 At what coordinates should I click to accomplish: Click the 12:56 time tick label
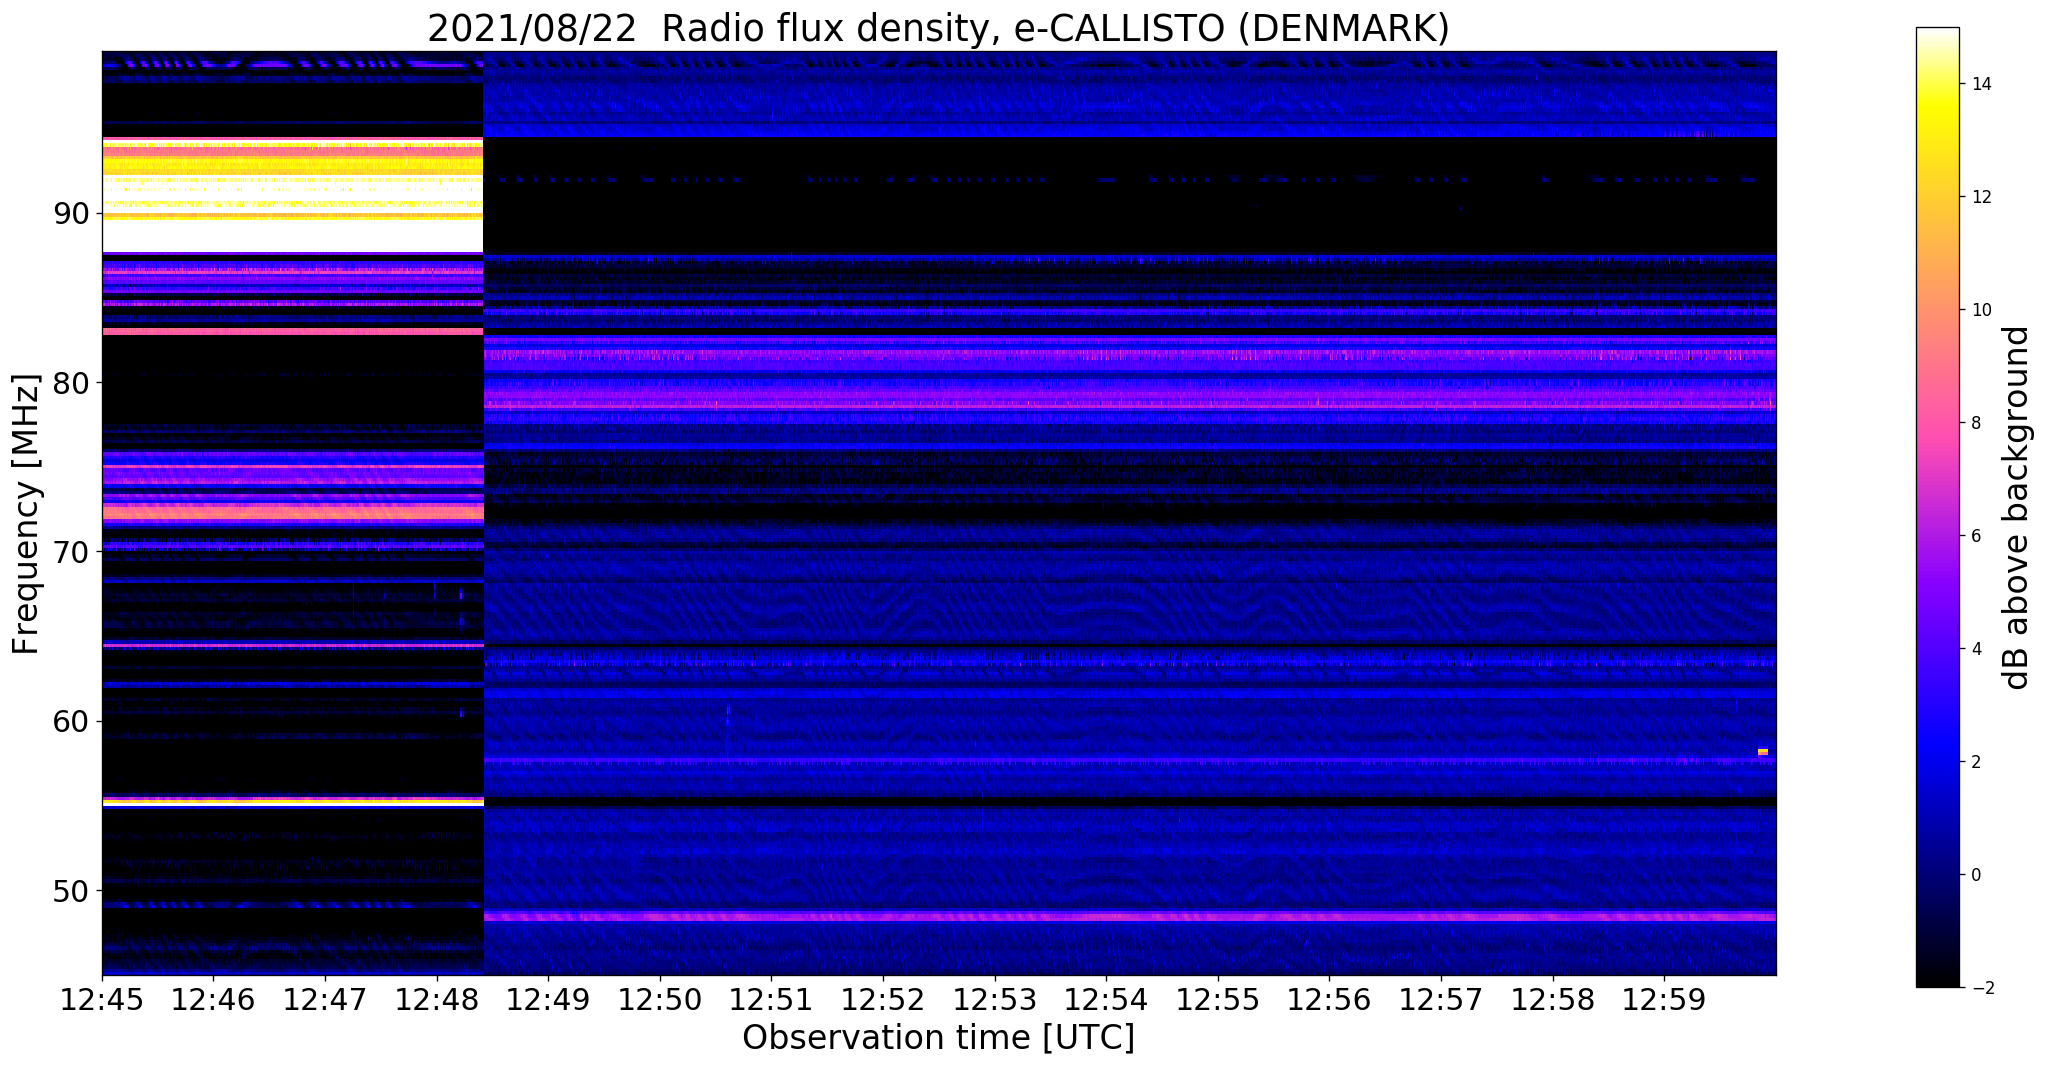[1329, 999]
